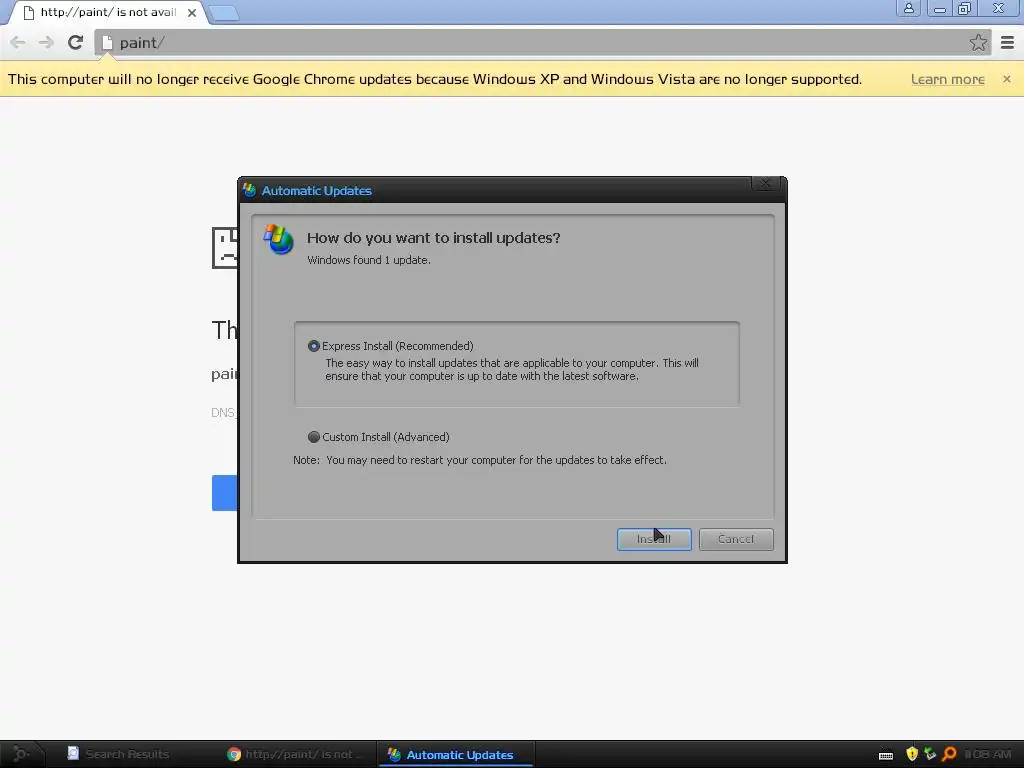Open the Start menu on the taskbar
Screen dimensions: 1024x768
tap(21, 754)
